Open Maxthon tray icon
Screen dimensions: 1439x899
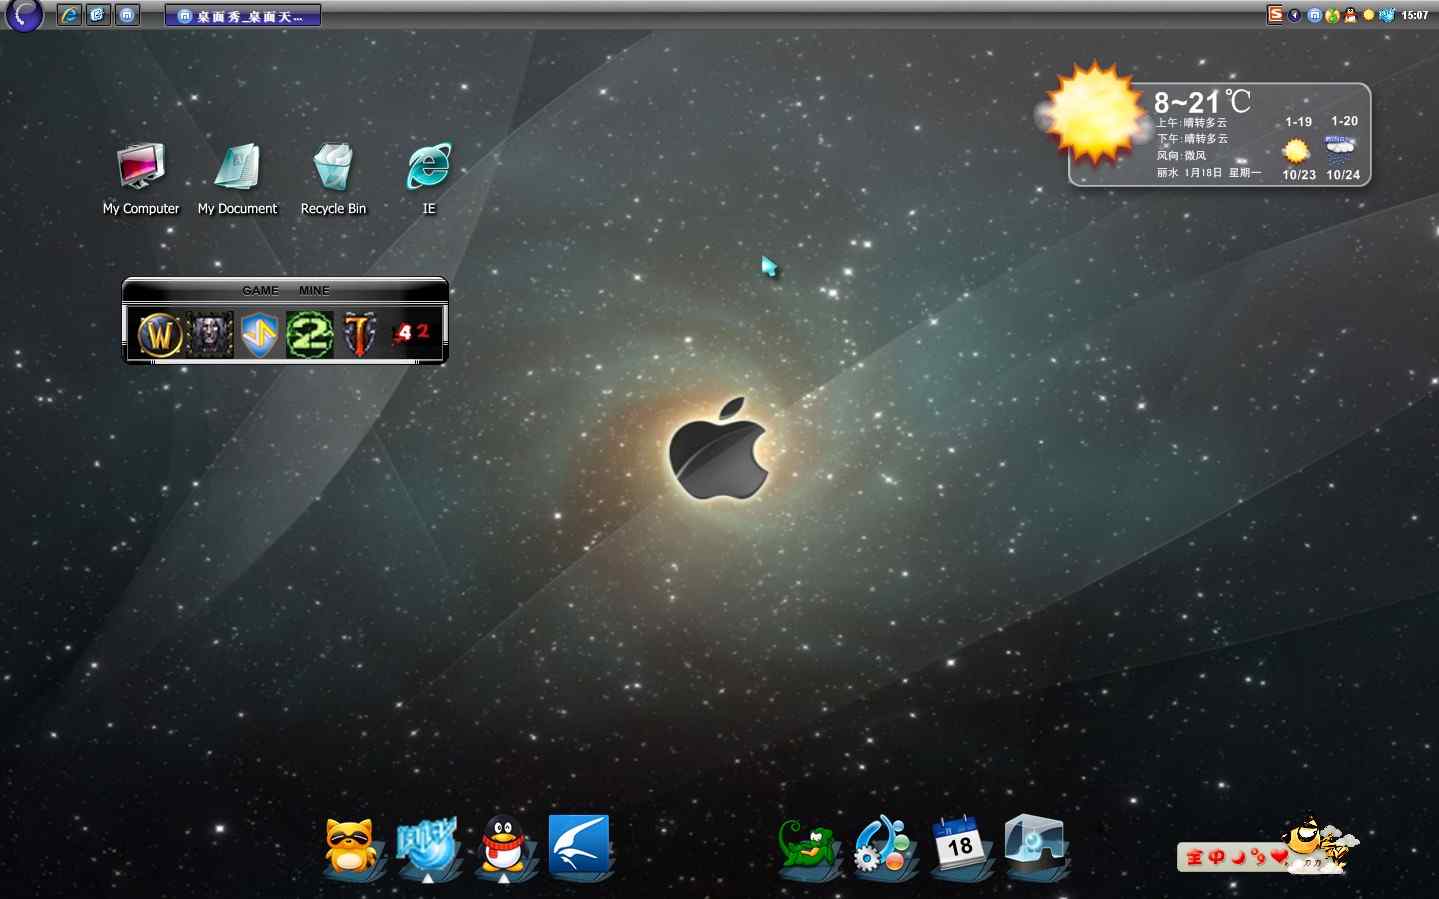tap(1314, 15)
